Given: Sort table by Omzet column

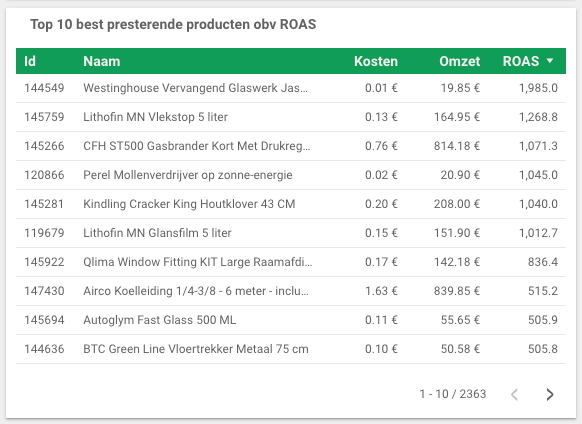Looking at the screenshot, I should point(460,61).
